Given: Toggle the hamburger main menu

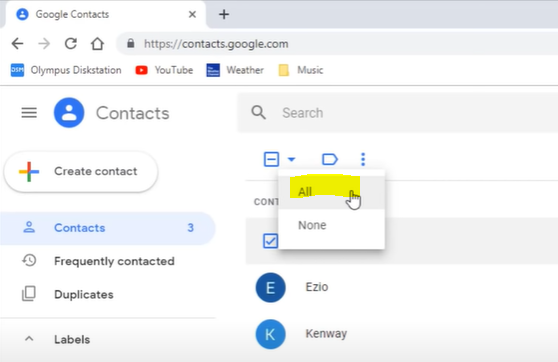Looking at the screenshot, I should pos(29,113).
